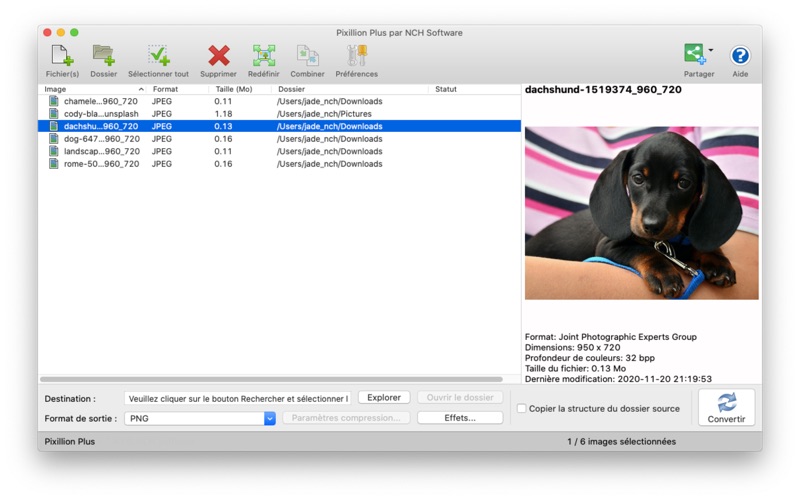Click the red Supprimer icon
Image resolution: width=800 pixels, height=500 pixels.
tap(218, 56)
